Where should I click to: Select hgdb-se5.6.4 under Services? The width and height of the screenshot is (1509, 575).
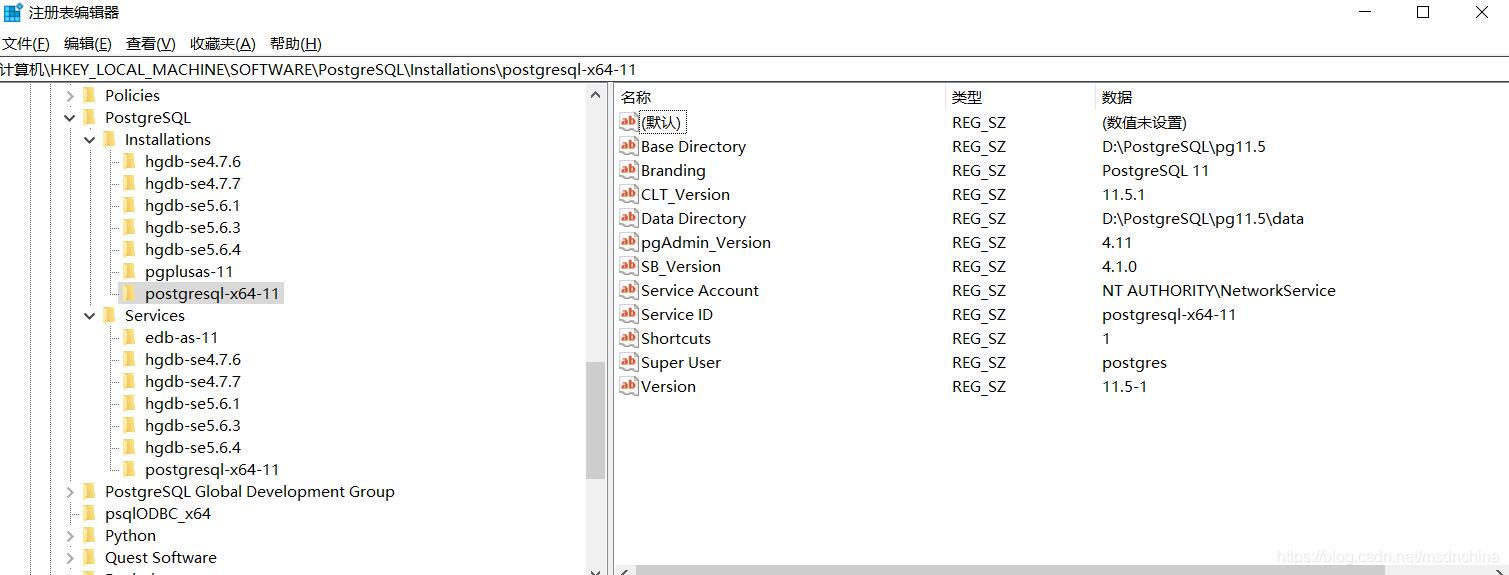[193, 447]
